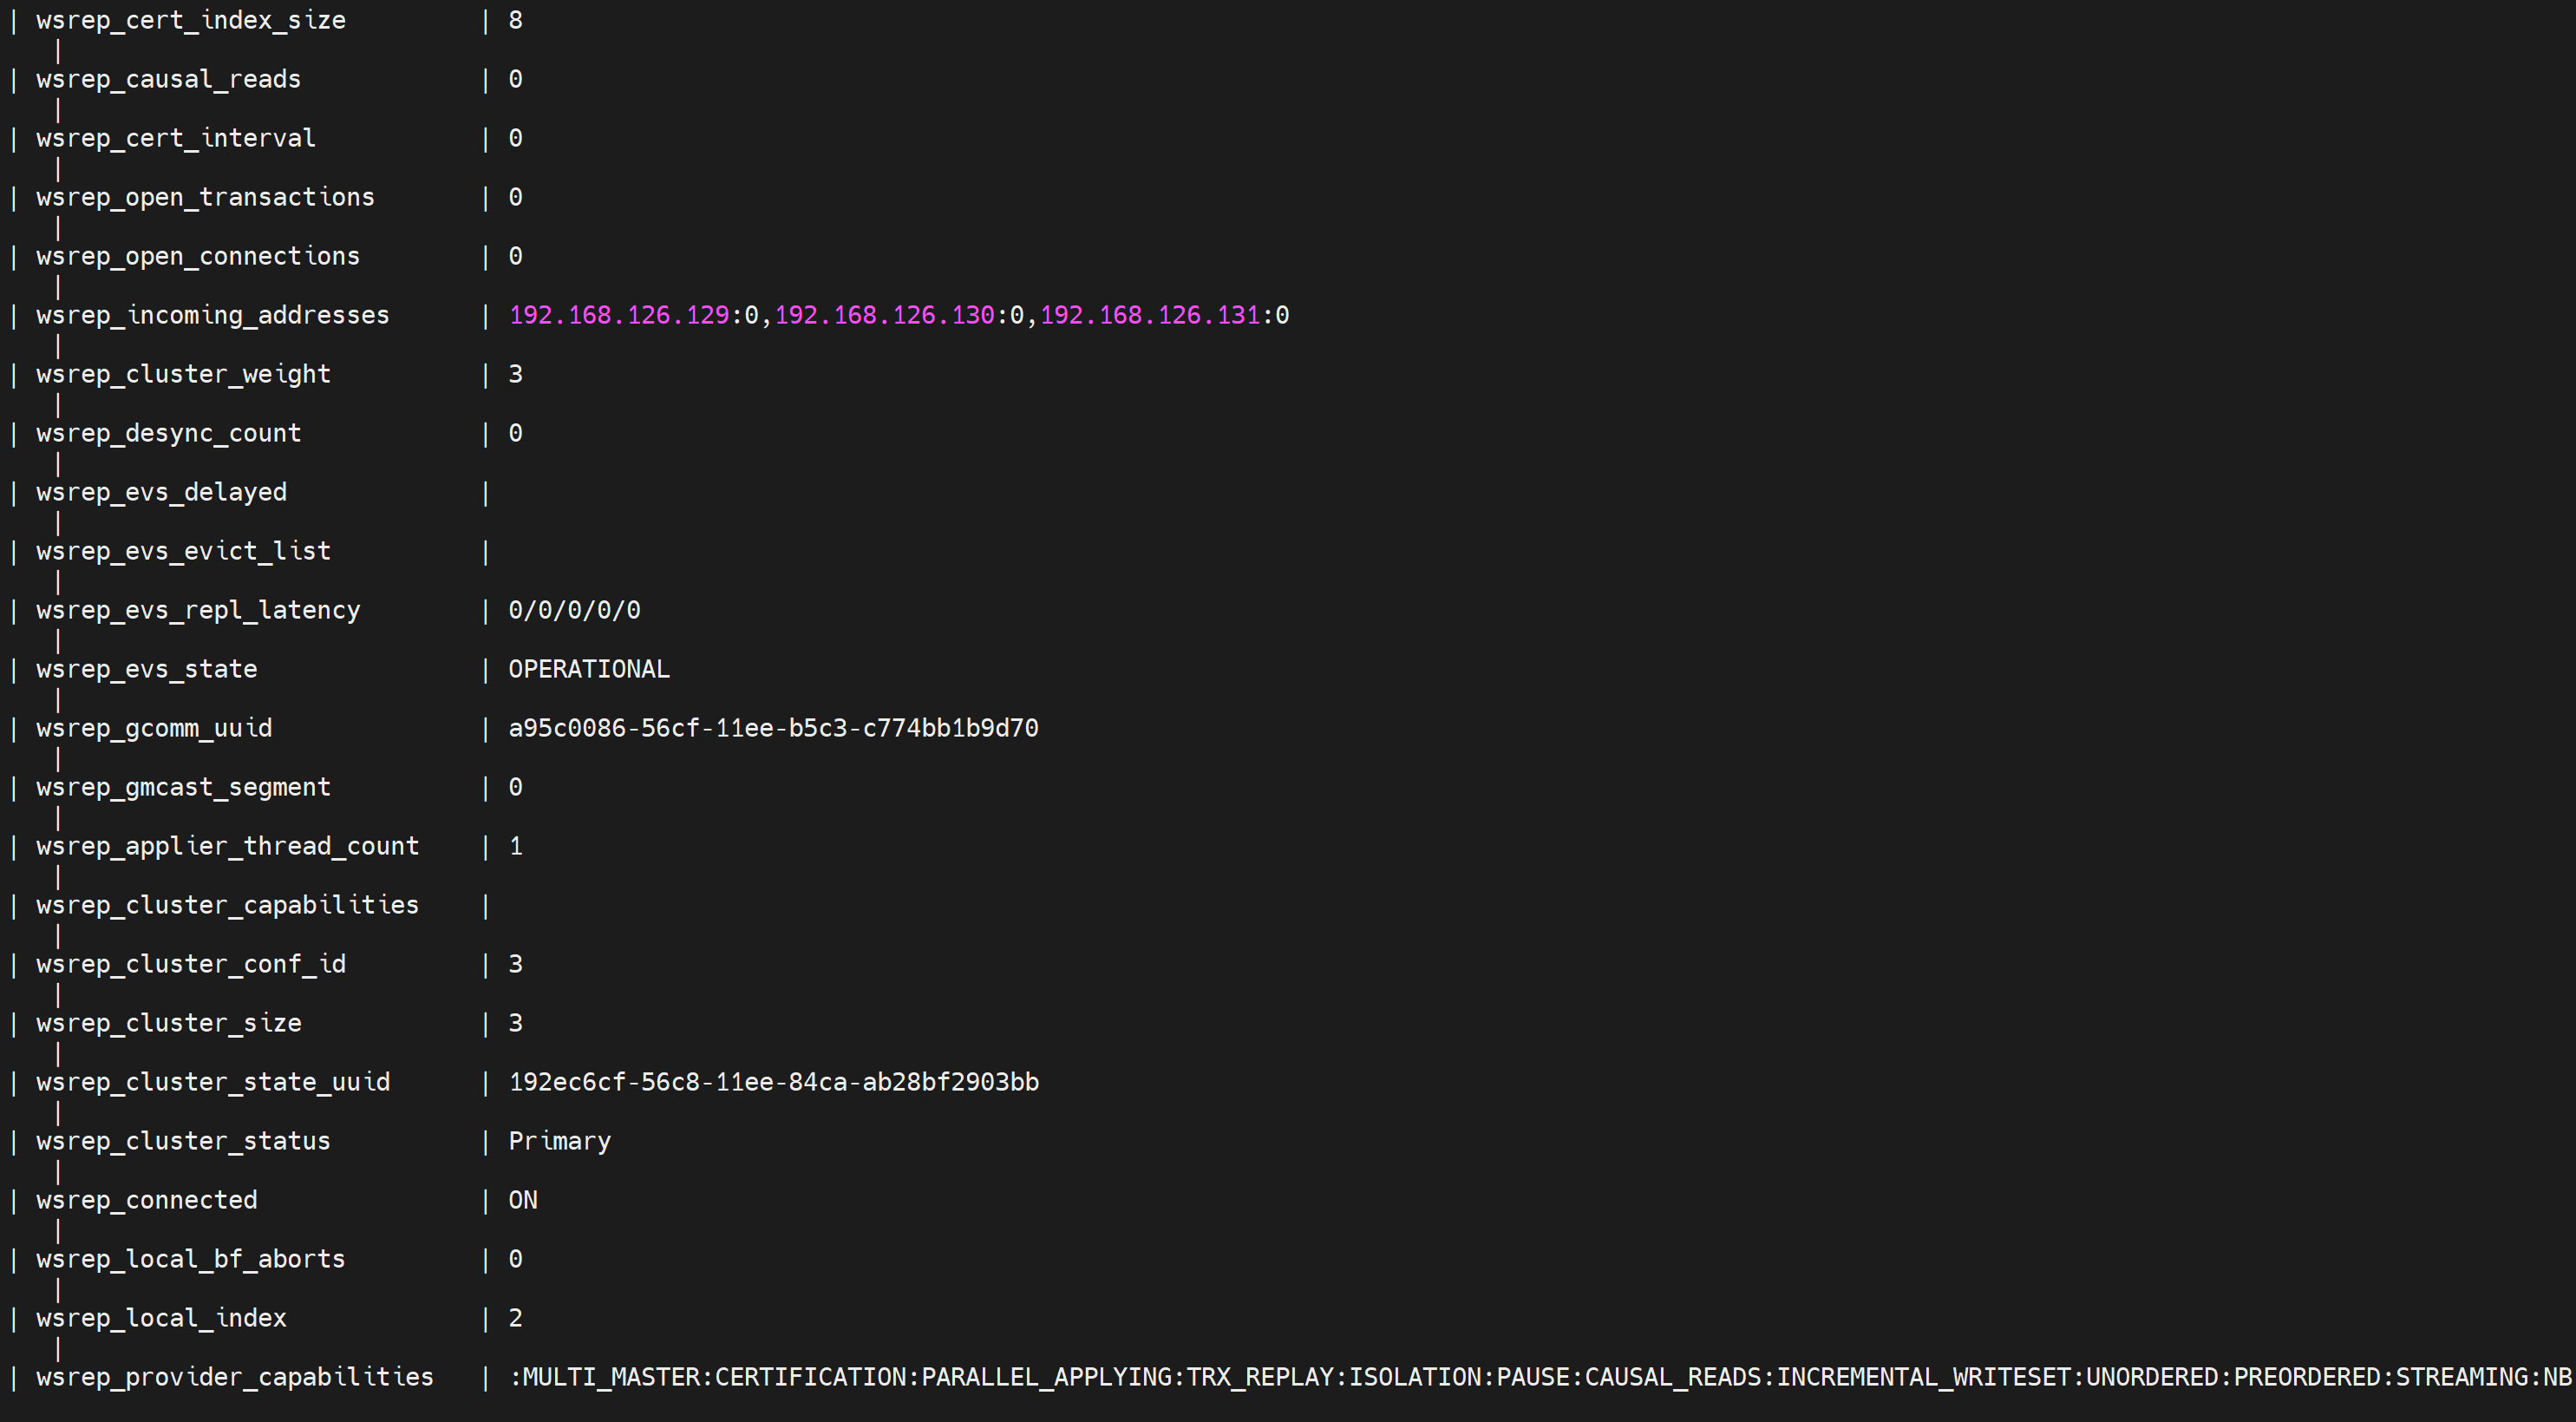Click the wsrep_connected ON value
This screenshot has width=2576, height=1422.
[x=523, y=1200]
